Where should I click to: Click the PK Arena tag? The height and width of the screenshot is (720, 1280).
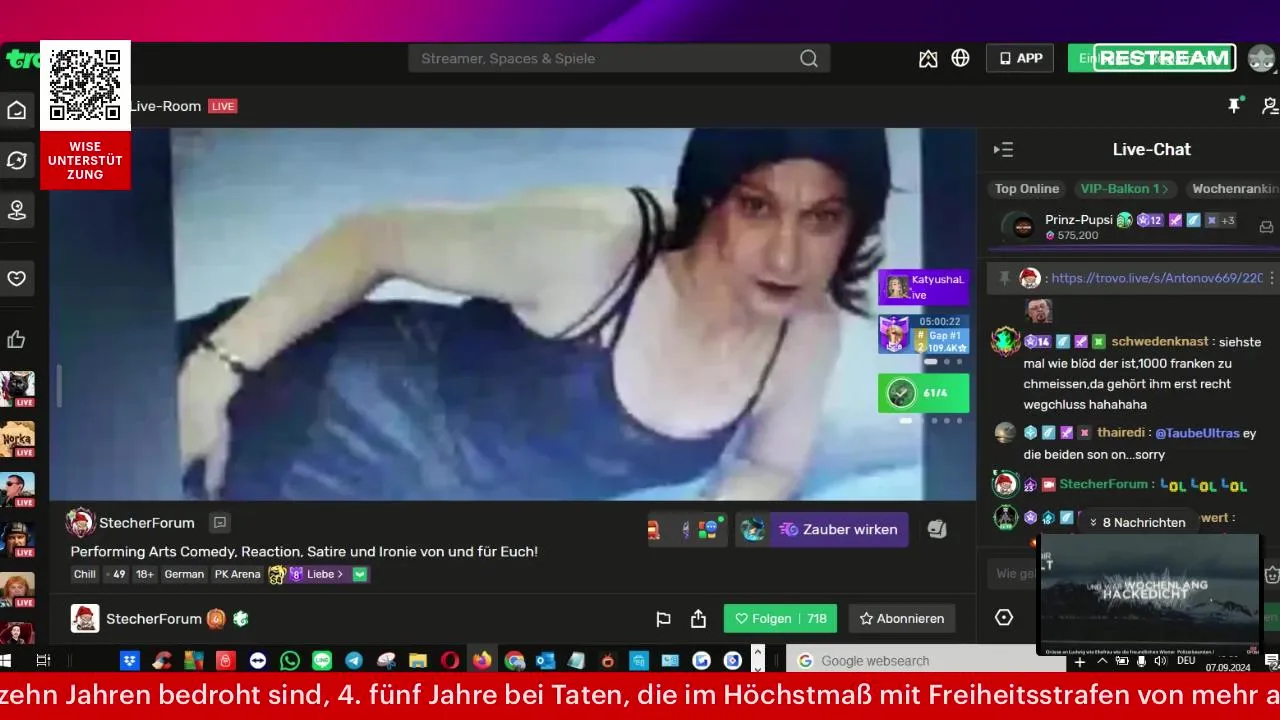point(237,574)
